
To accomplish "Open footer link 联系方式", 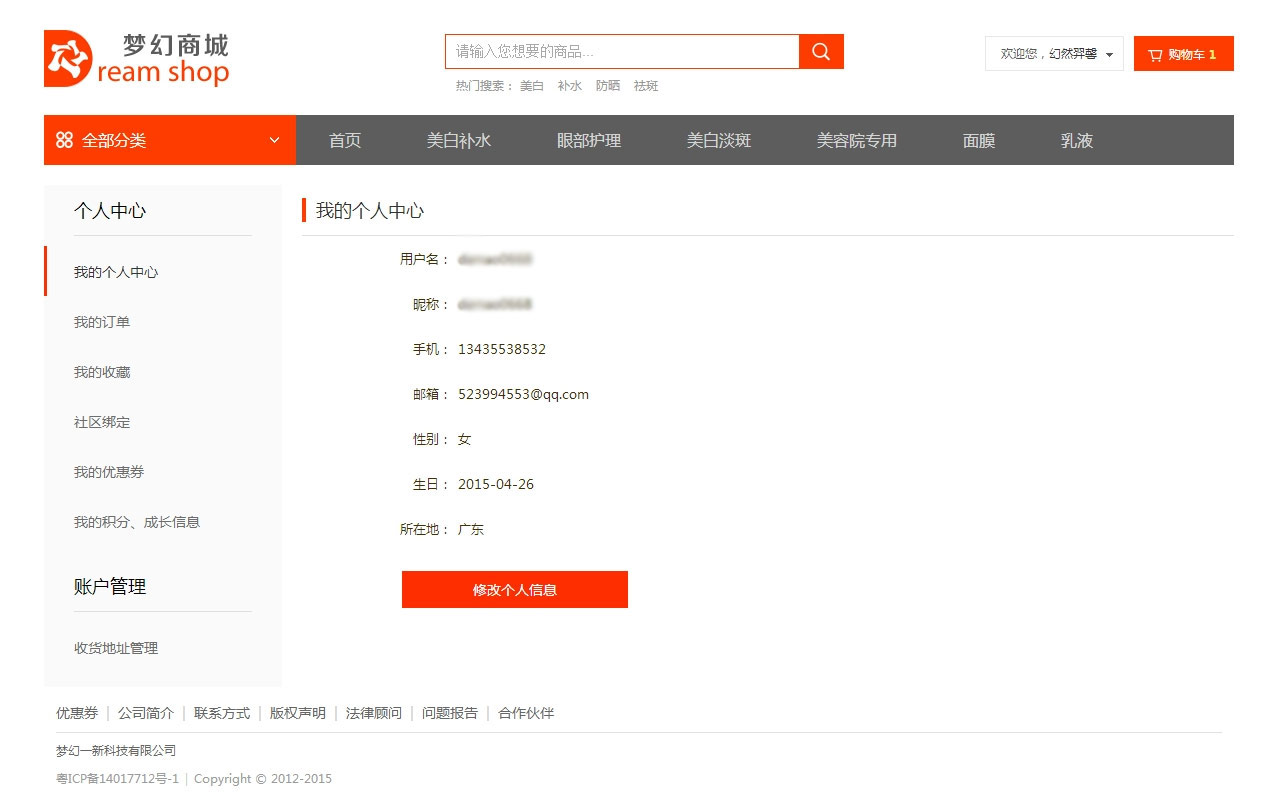I will click(x=222, y=713).
